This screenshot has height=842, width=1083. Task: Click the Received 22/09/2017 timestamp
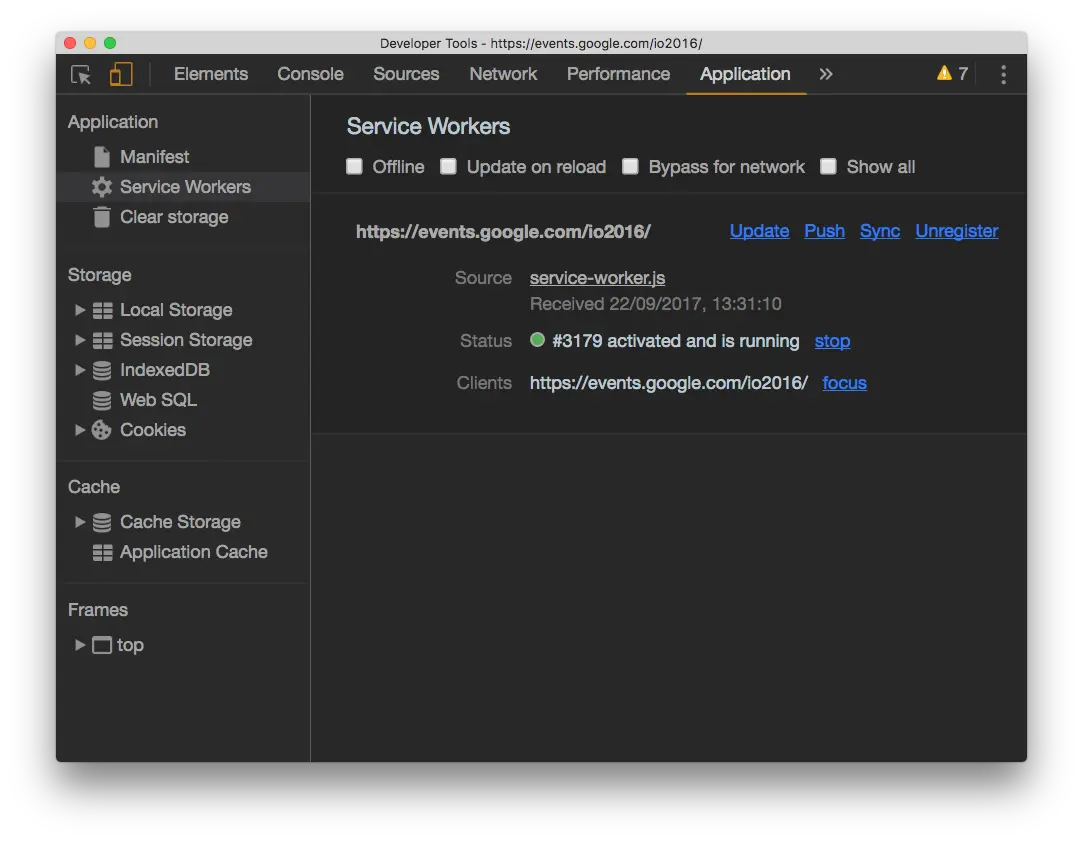pyautogui.click(x=655, y=304)
